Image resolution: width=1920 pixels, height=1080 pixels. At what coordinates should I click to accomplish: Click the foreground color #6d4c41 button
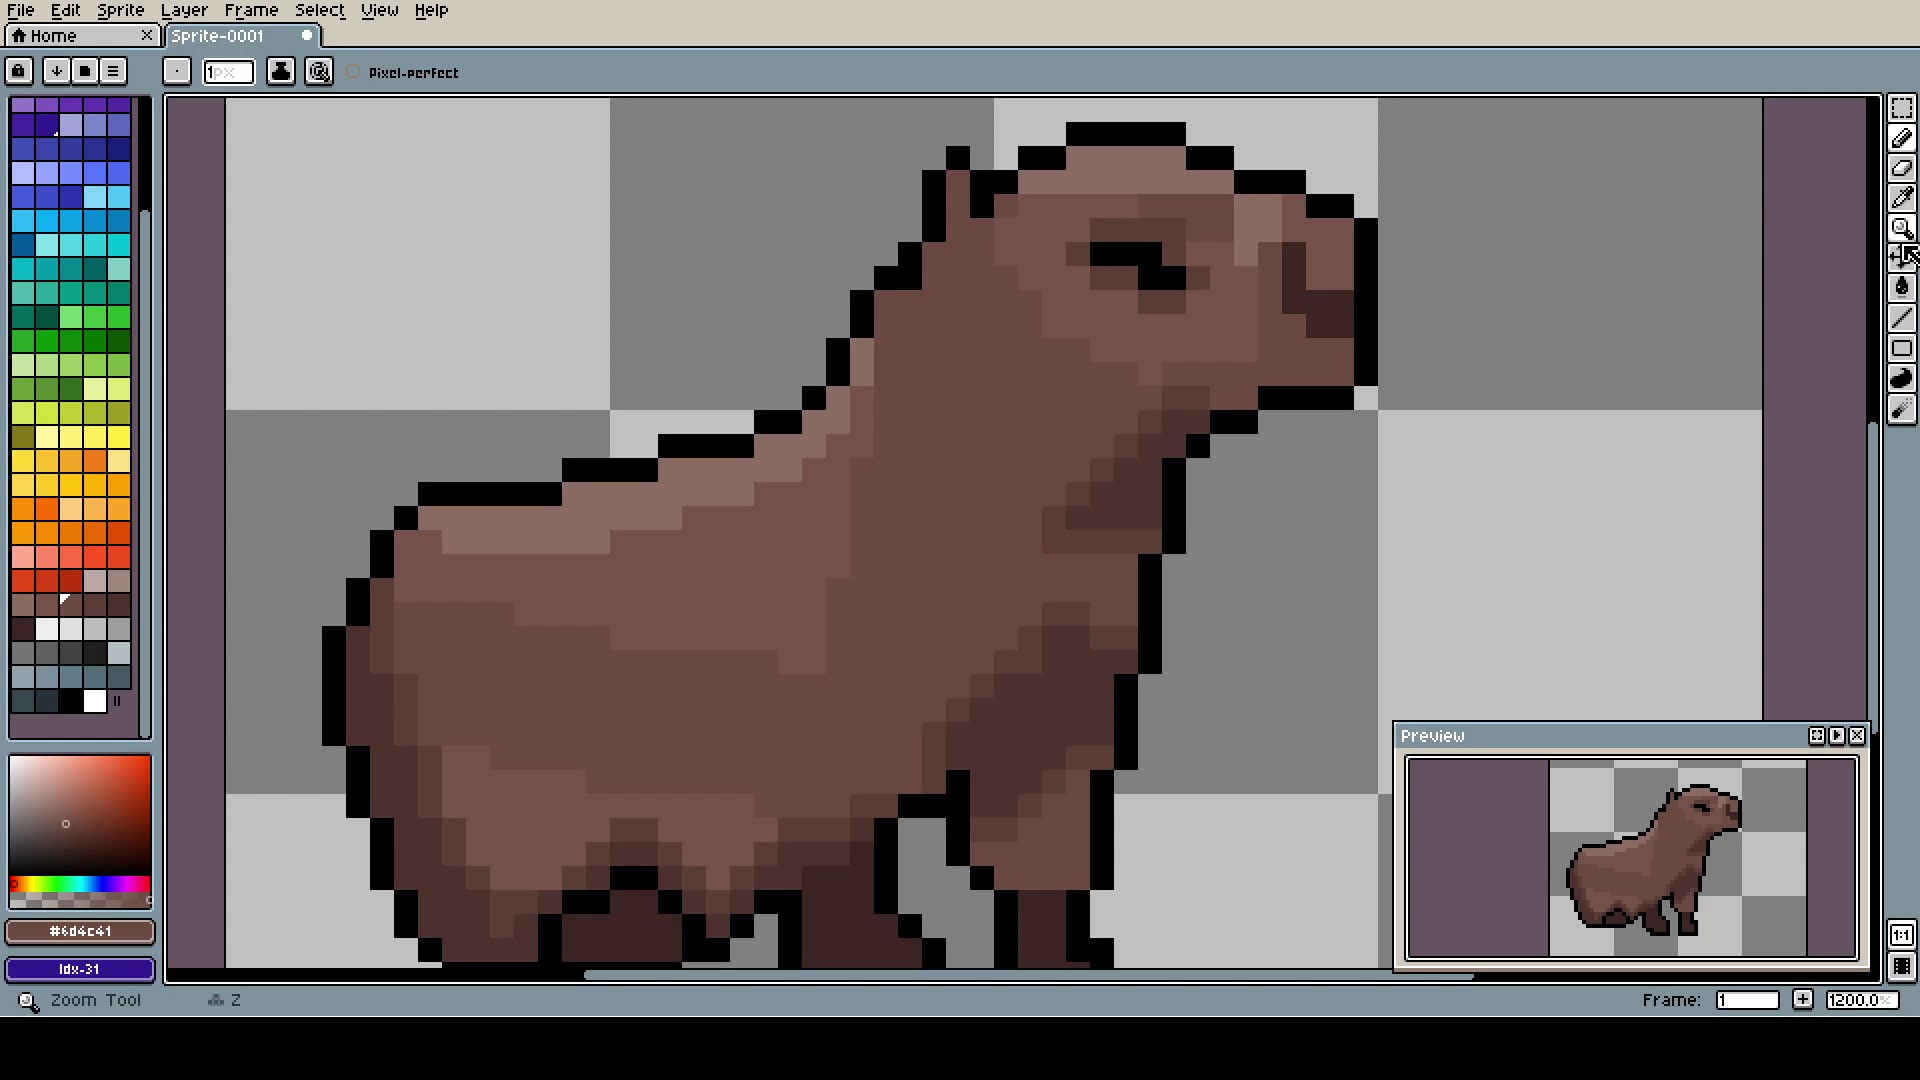[80, 931]
